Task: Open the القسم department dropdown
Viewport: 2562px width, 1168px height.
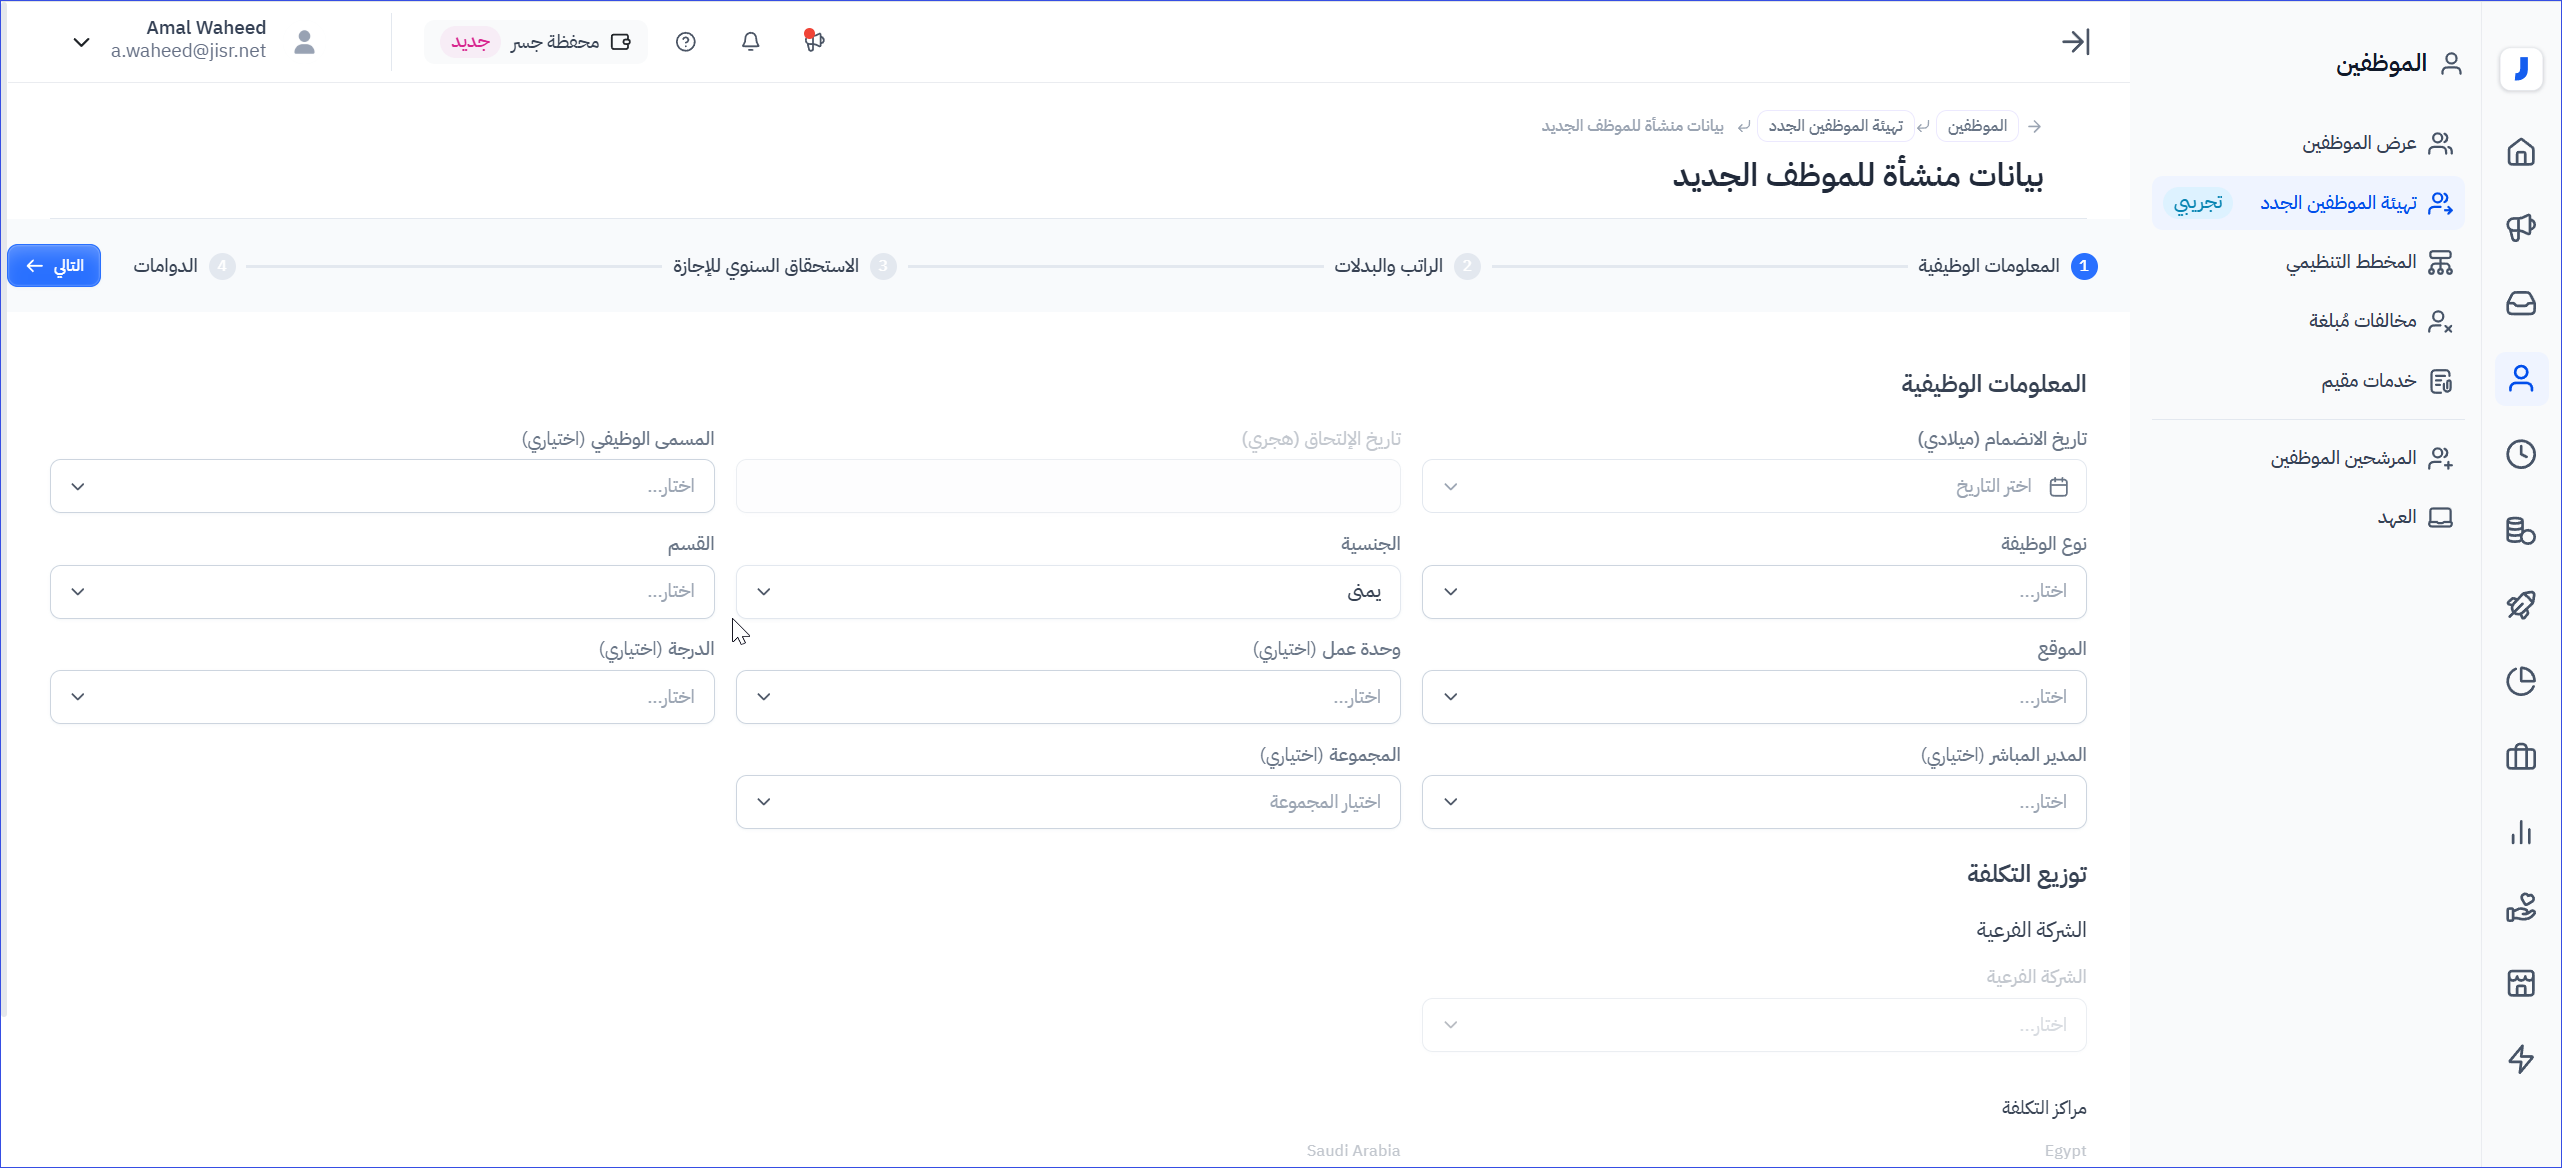Action: (382, 592)
